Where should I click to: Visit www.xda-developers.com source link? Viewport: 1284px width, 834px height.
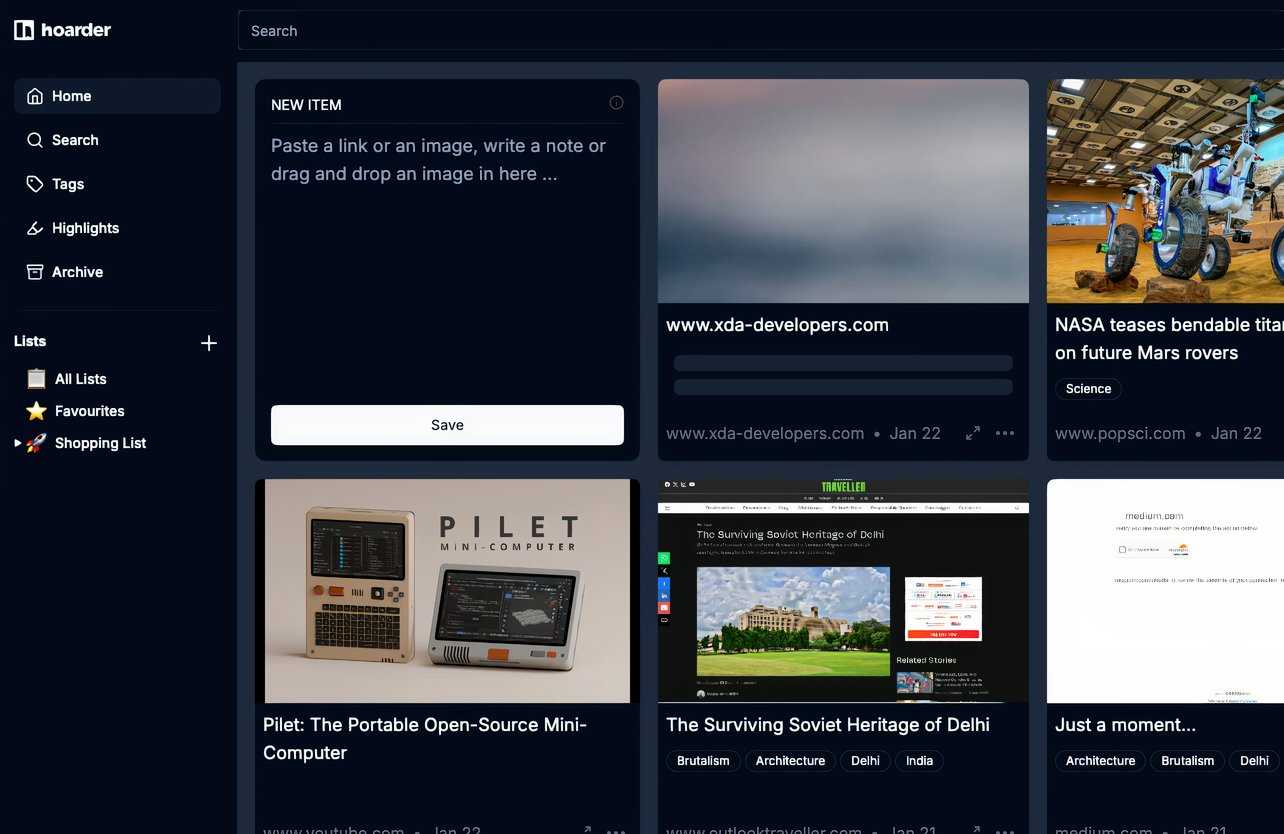coord(765,433)
